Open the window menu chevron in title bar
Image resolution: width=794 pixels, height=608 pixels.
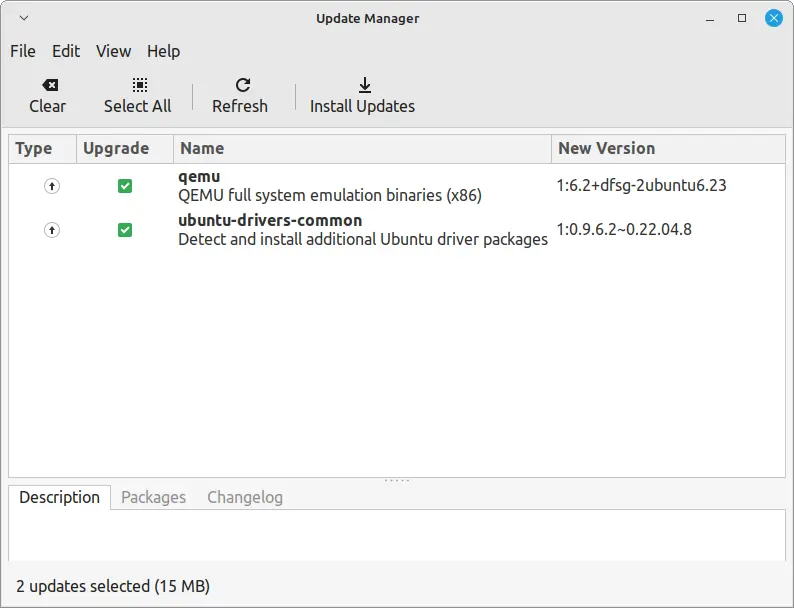[x=24, y=18]
